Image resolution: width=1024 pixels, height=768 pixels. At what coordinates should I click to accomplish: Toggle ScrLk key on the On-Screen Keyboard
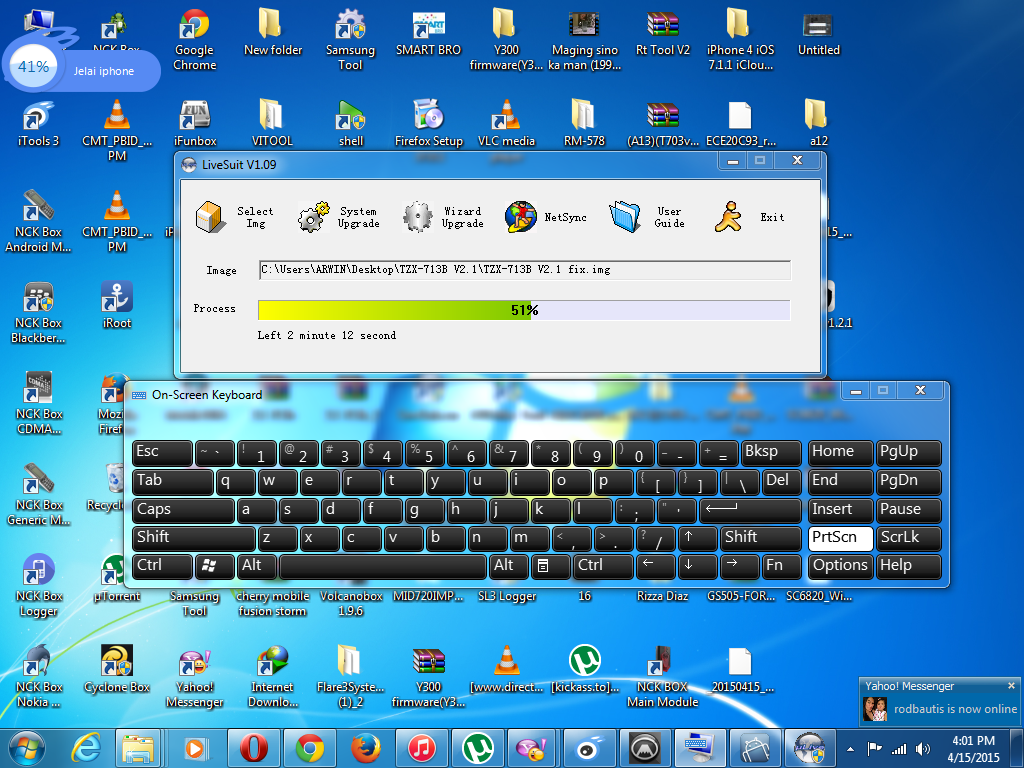(908, 537)
